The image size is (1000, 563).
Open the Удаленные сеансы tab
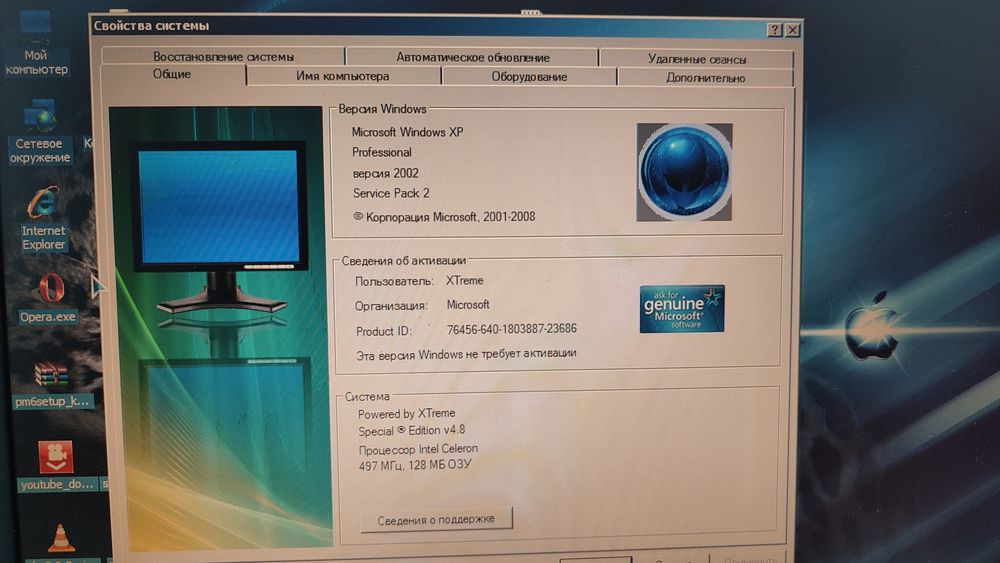click(696, 59)
